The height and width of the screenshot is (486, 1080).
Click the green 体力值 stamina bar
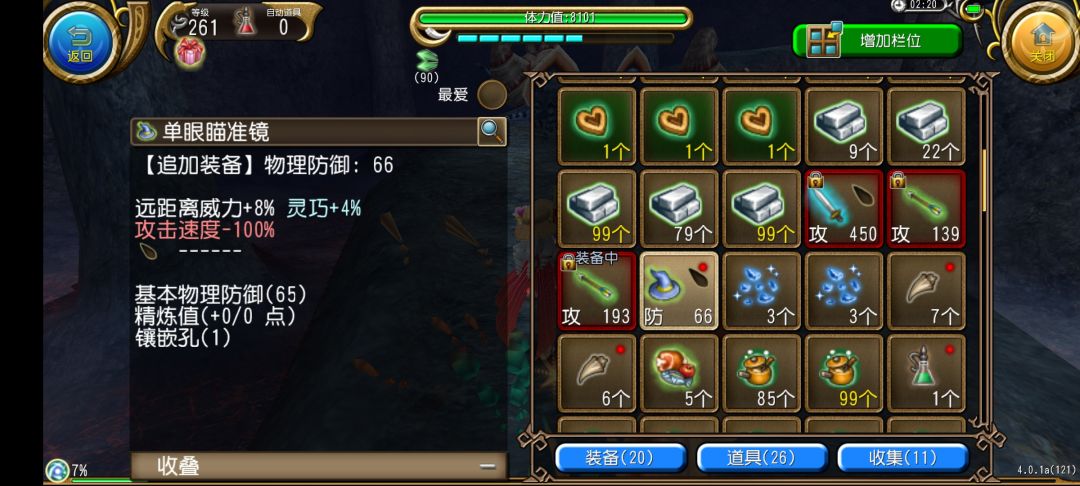(553, 18)
